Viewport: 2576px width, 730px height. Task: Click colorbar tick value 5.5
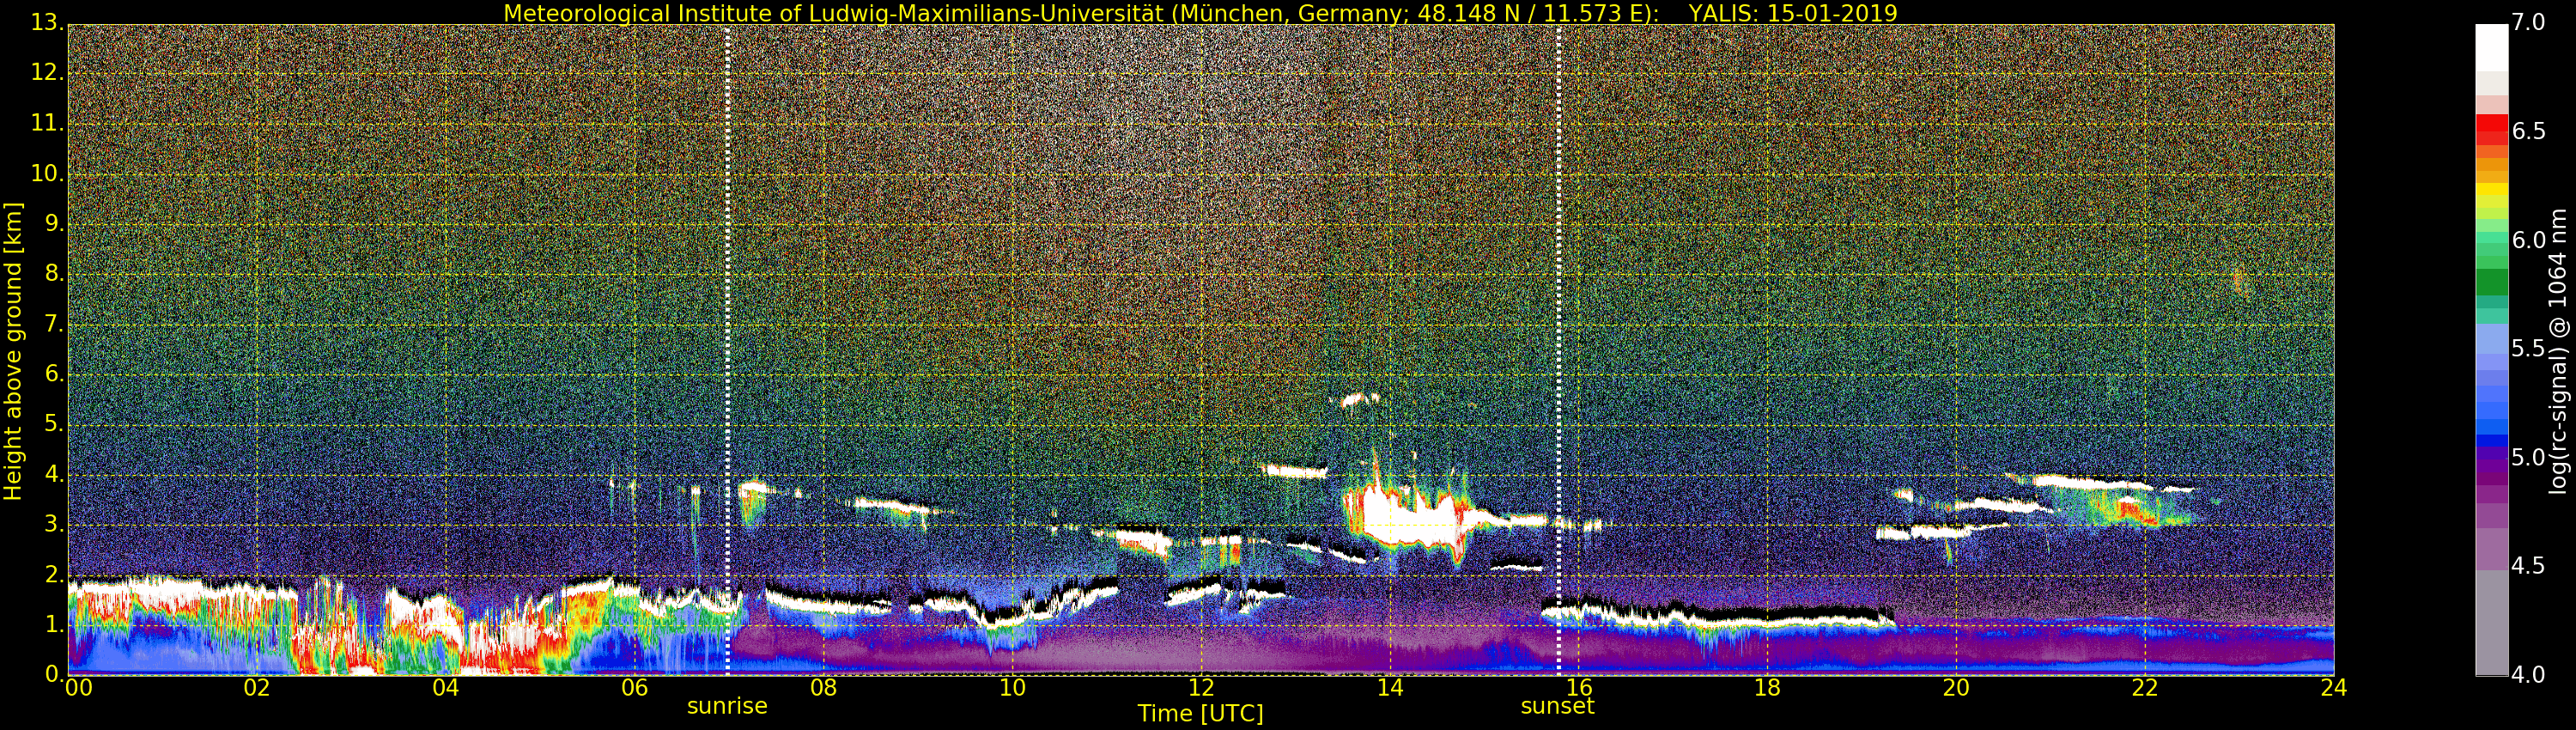(x=2528, y=349)
